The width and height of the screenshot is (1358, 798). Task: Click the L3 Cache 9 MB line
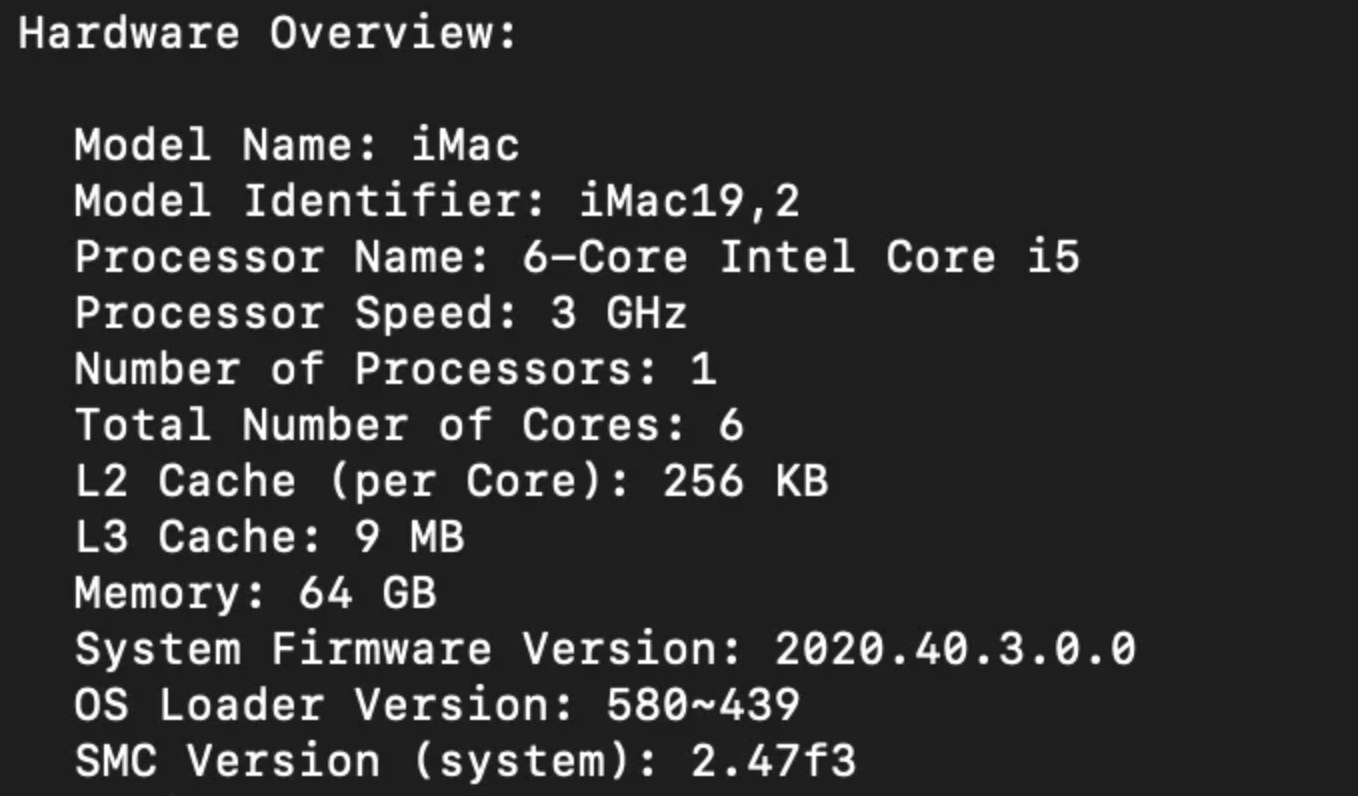coord(270,538)
